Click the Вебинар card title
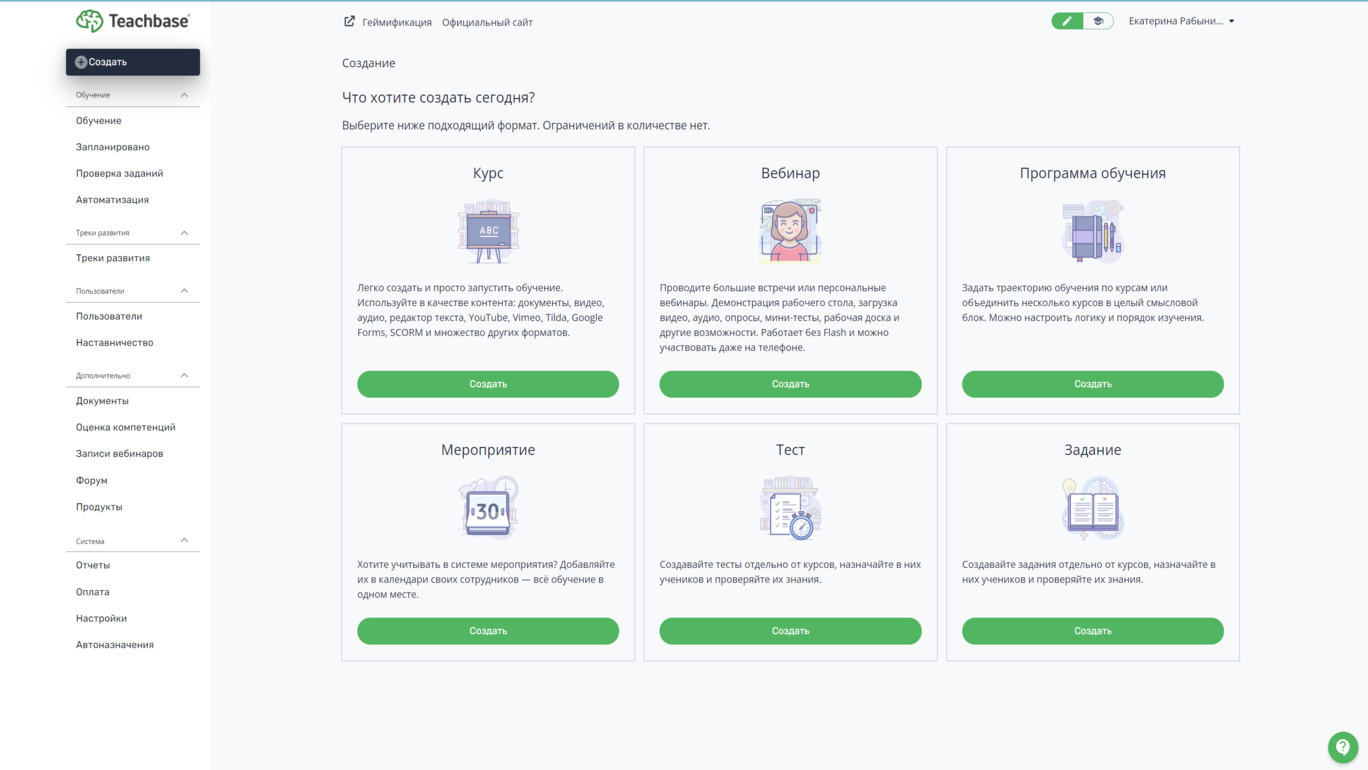The image size is (1368, 770). [x=790, y=174]
